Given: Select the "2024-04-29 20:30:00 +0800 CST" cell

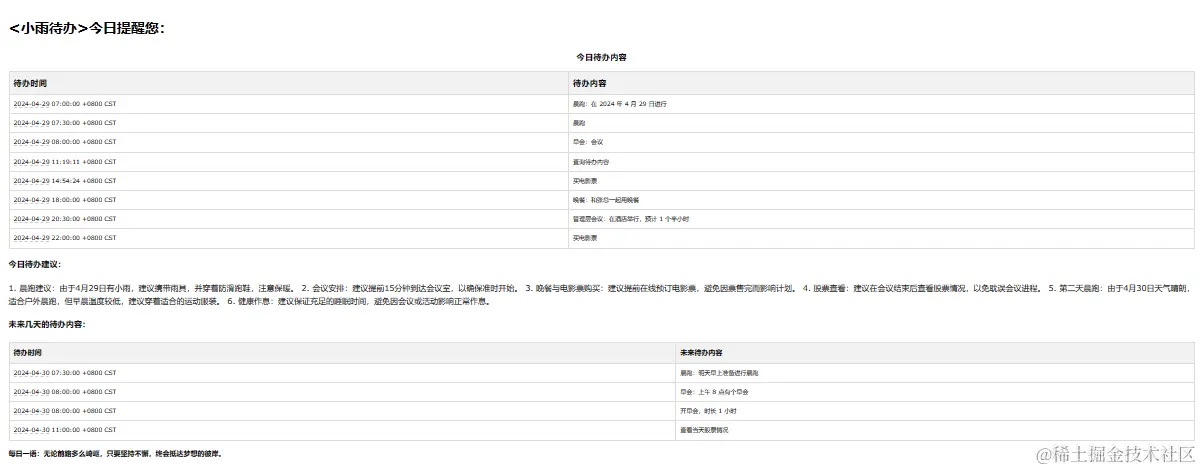Looking at the screenshot, I should pyautogui.click(x=288, y=219).
